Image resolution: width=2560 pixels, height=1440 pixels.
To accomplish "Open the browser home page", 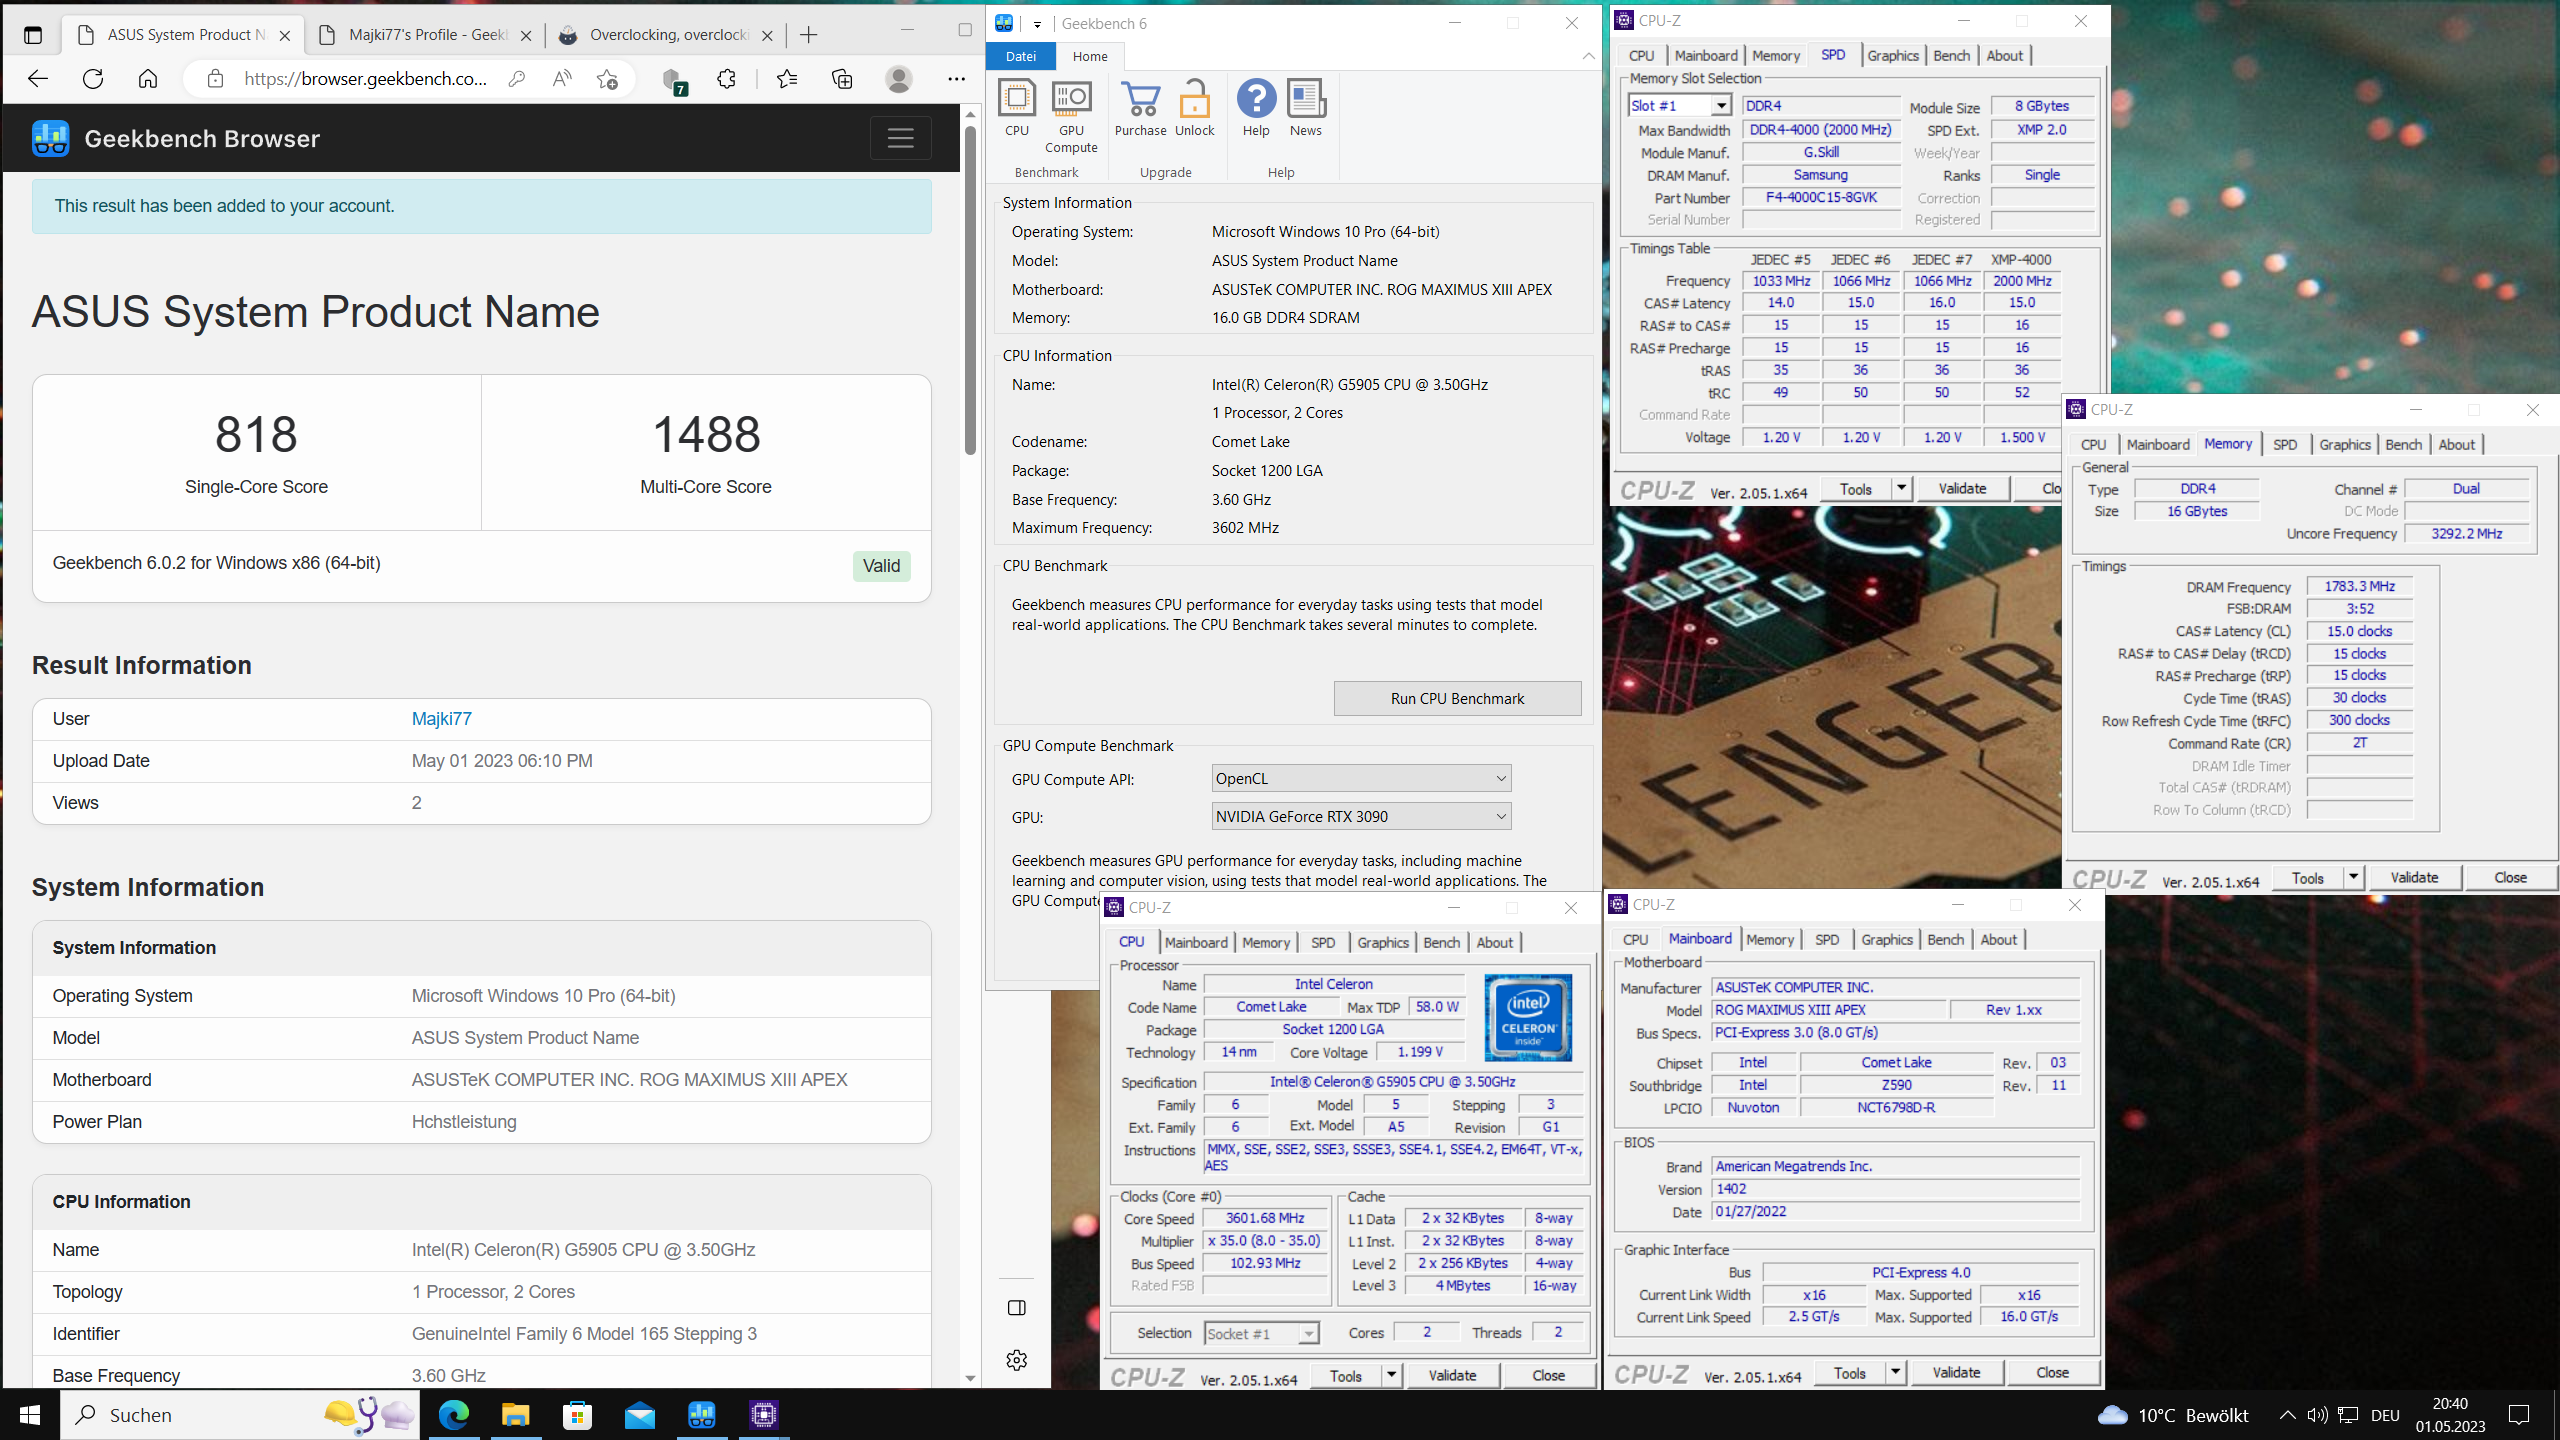I will coord(148,79).
